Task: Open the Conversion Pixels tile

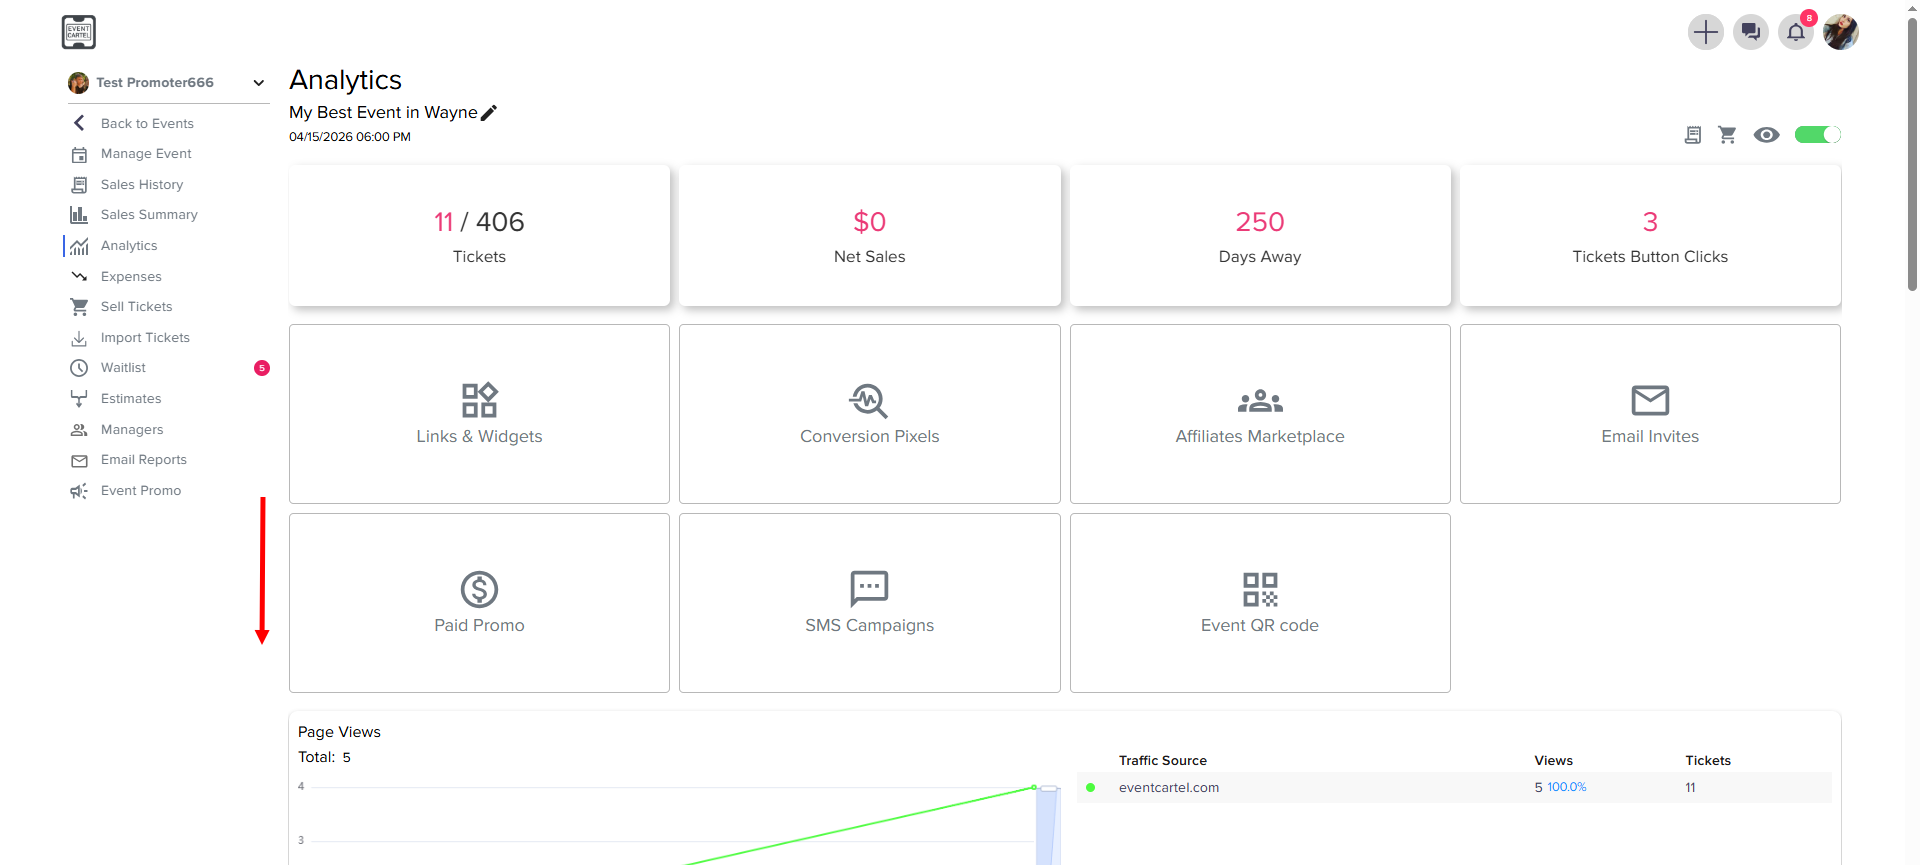Action: click(869, 414)
